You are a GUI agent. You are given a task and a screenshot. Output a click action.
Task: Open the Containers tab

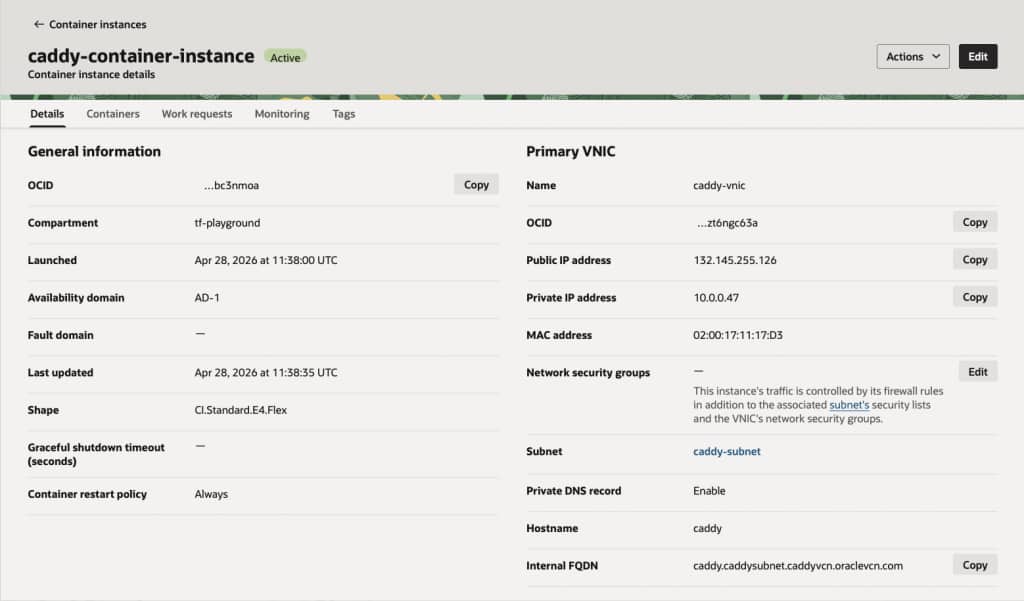[113, 114]
